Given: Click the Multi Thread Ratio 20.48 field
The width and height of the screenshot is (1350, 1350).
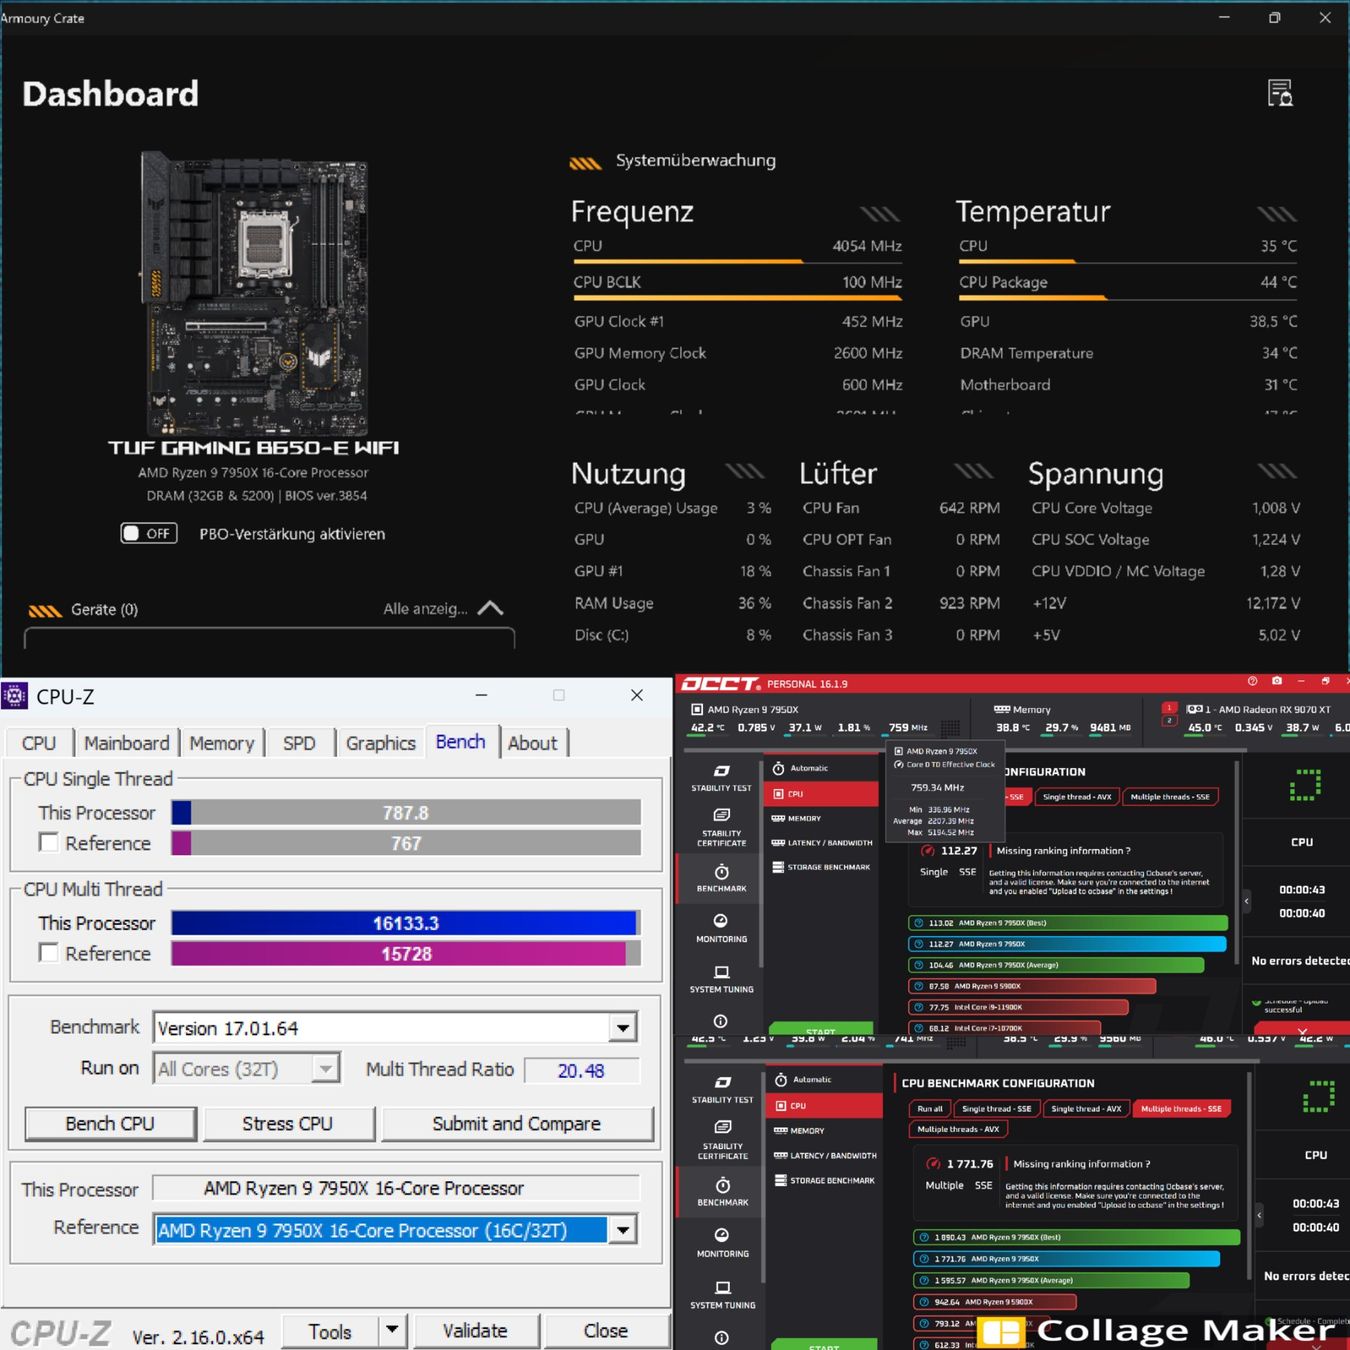Looking at the screenshot, I should pos(581,1070).
